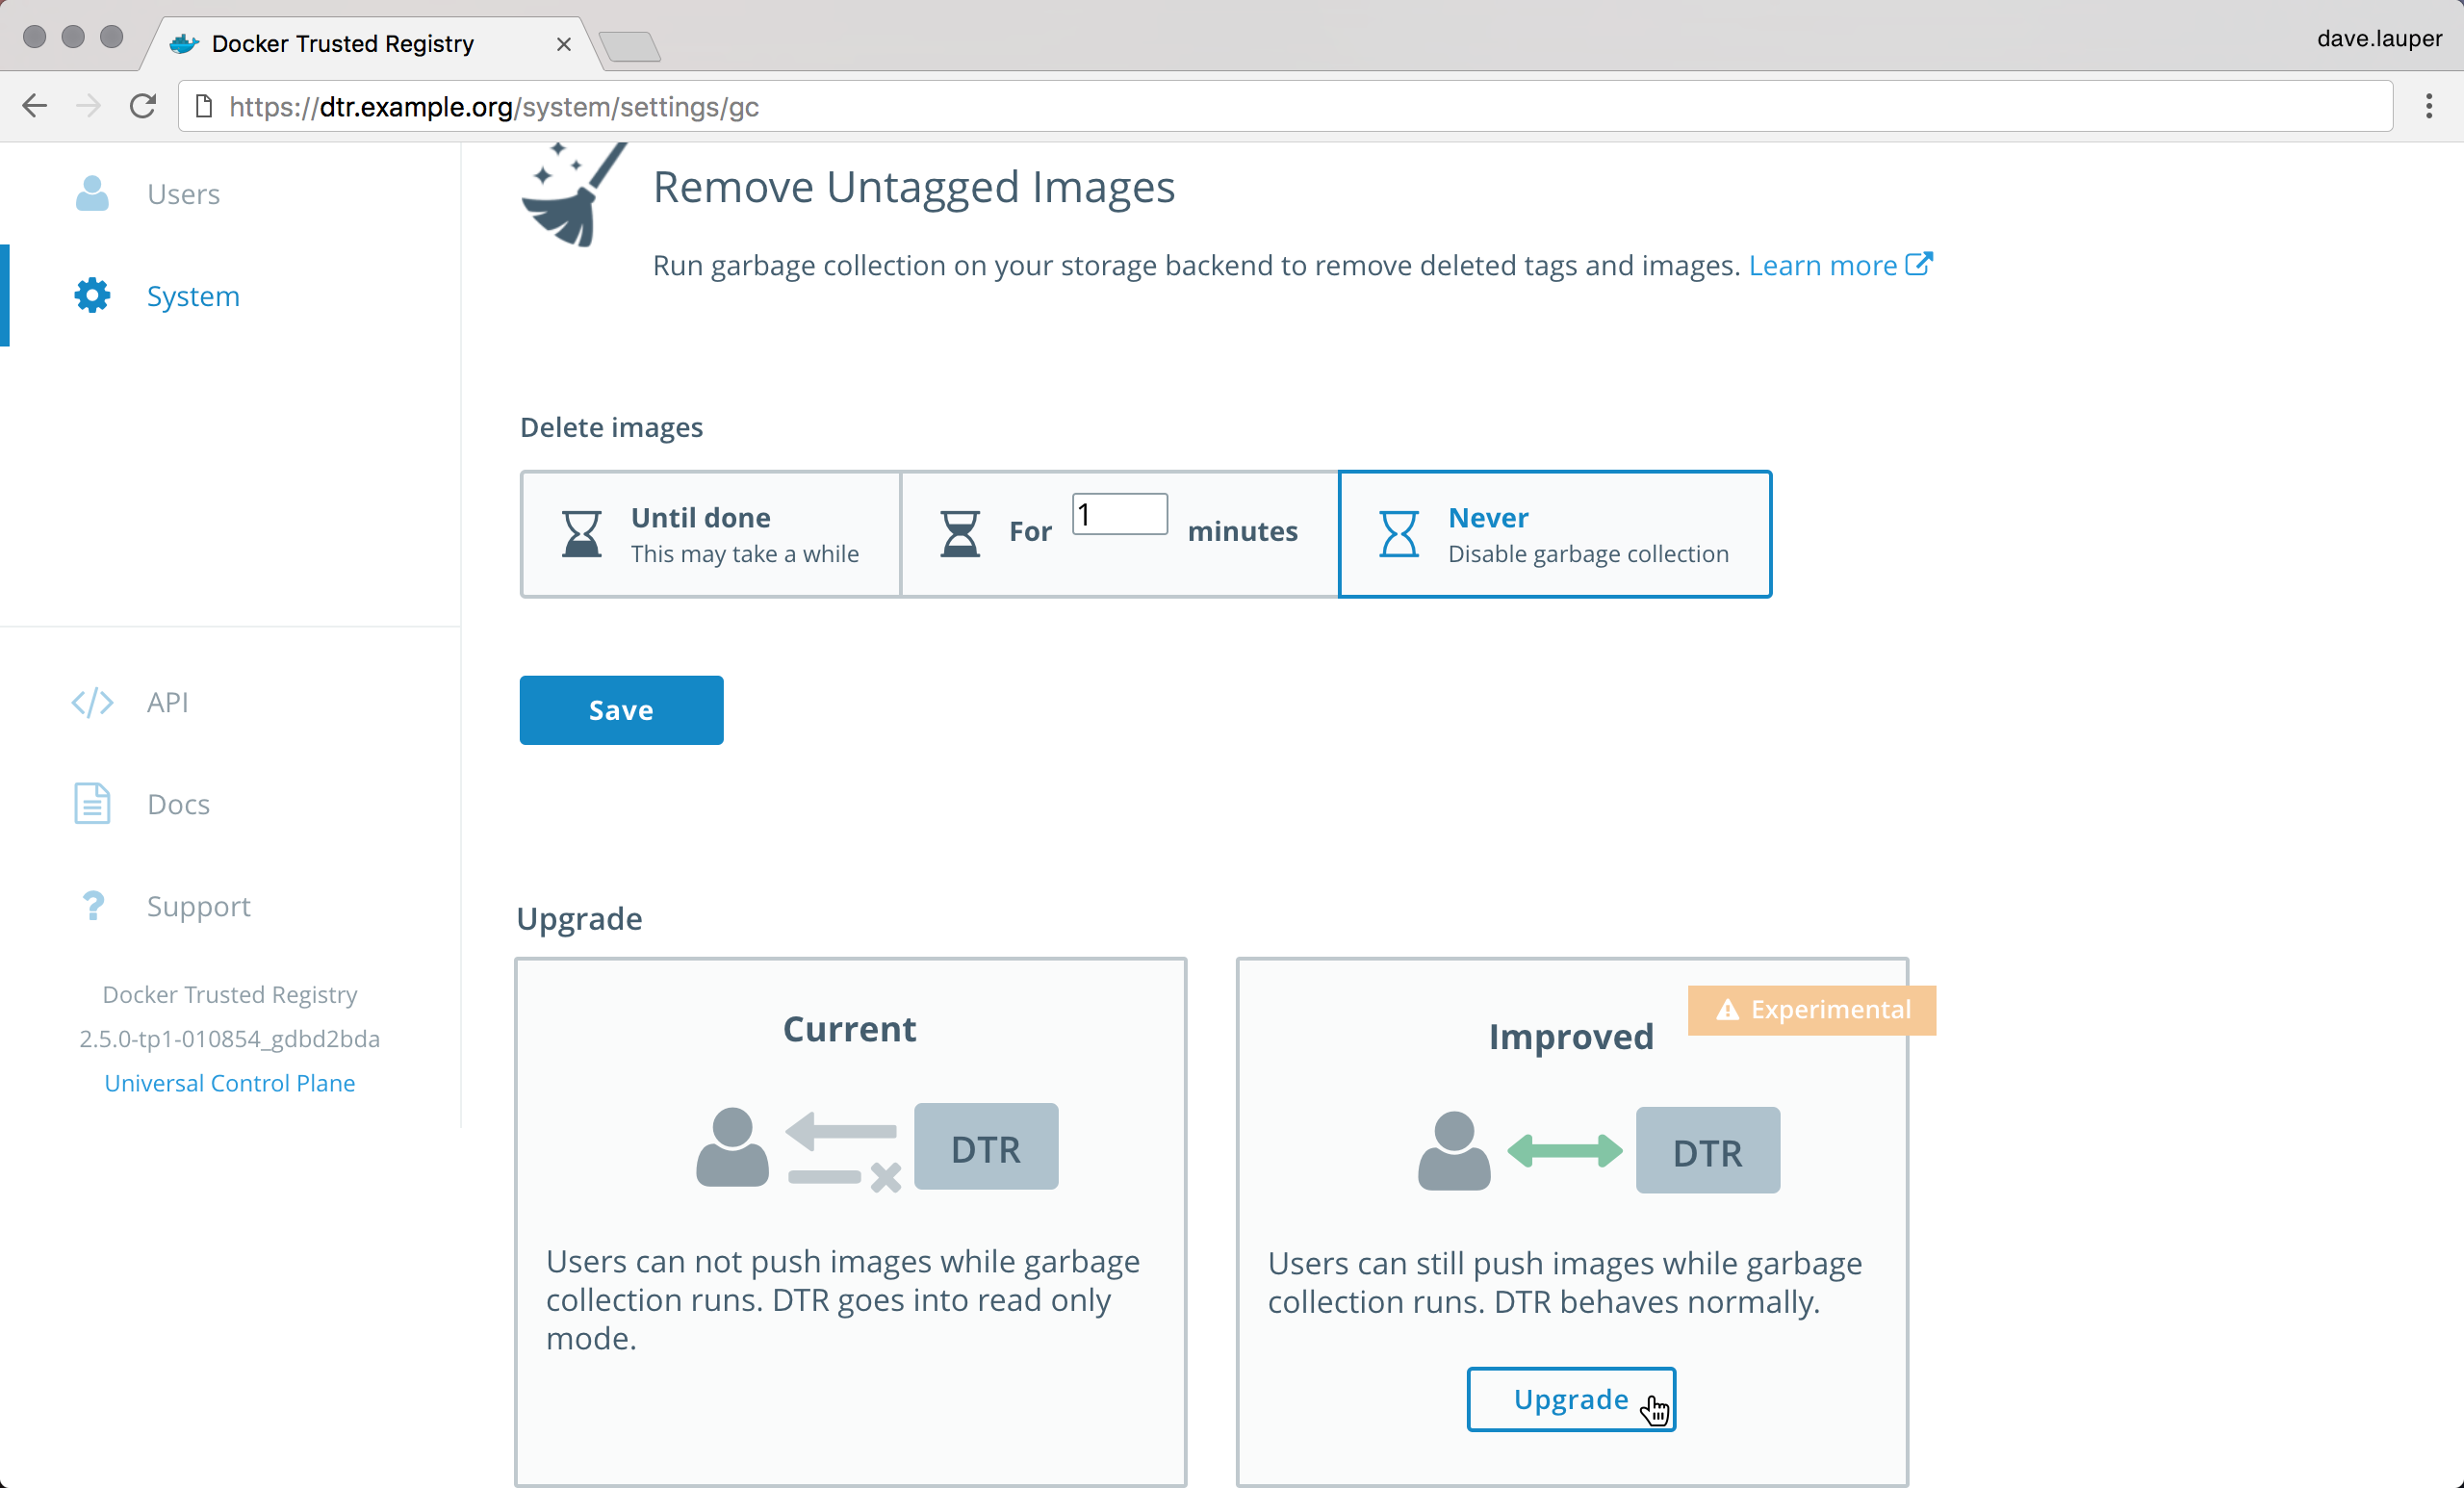Image resolution: width=2464 pixels, height=1488 pixels.
Task: Open the Universal Control Plane link
Action: (x=229, y=1083)
